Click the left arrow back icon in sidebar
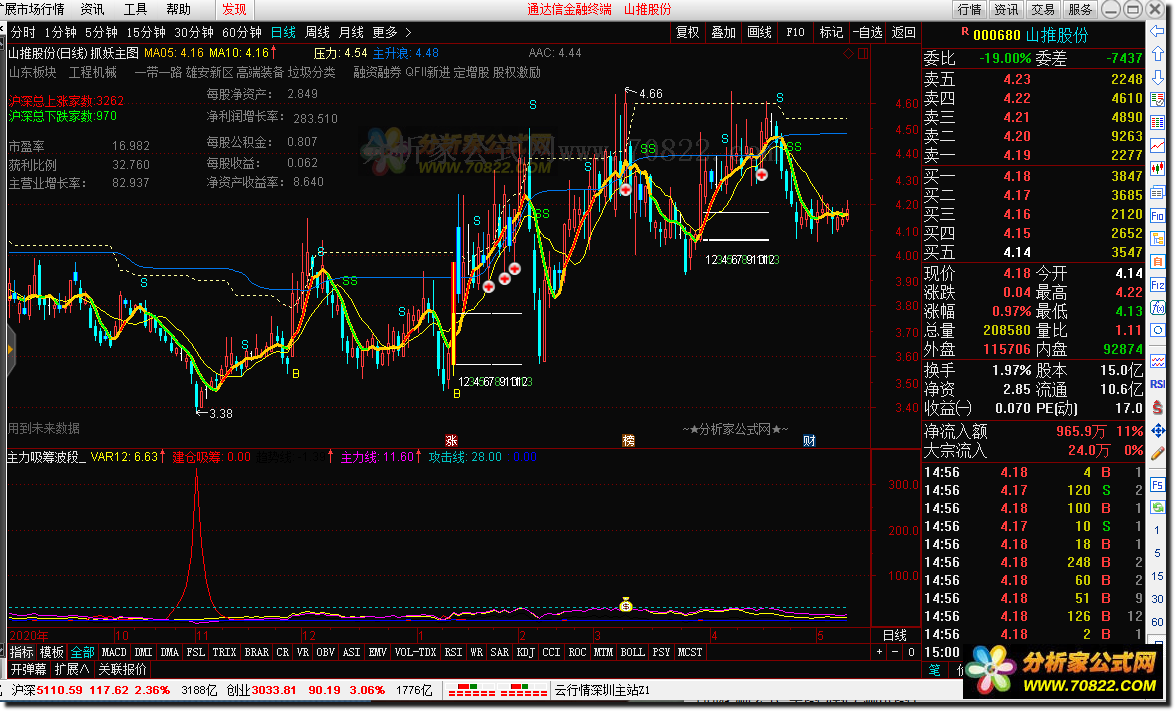 tap(1157, 32)
